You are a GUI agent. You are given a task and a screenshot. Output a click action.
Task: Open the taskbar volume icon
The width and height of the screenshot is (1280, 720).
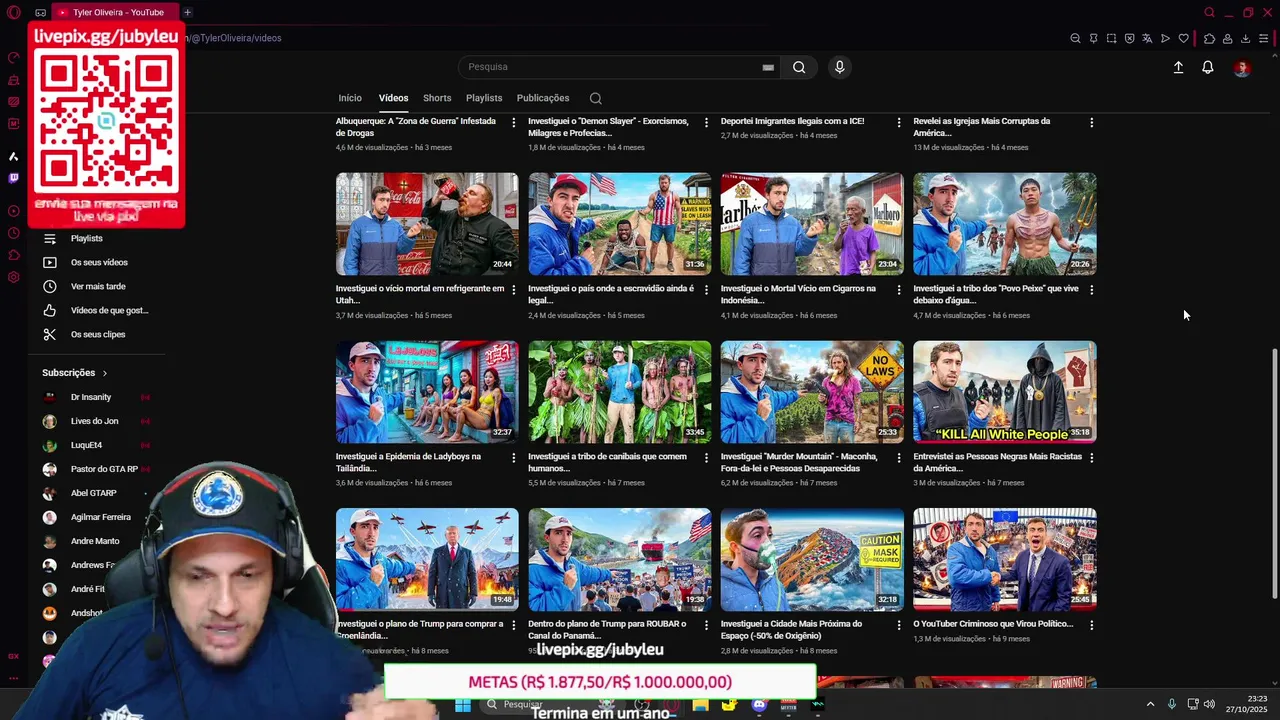pos(1209,704)
